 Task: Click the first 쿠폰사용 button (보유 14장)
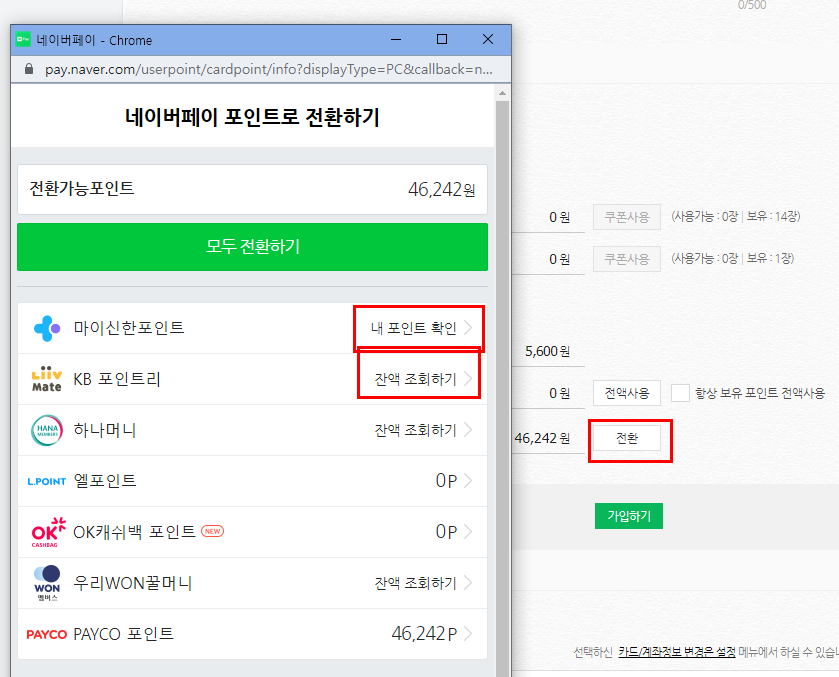tap(627, 217)
